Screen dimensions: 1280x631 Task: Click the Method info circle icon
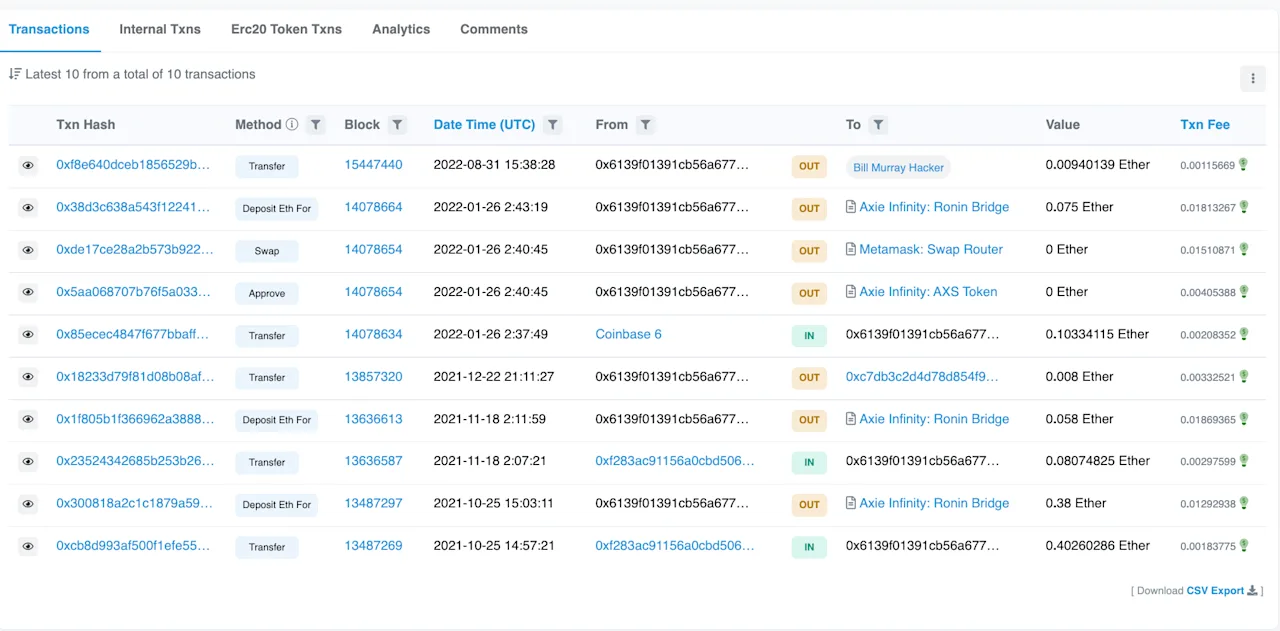292,125
